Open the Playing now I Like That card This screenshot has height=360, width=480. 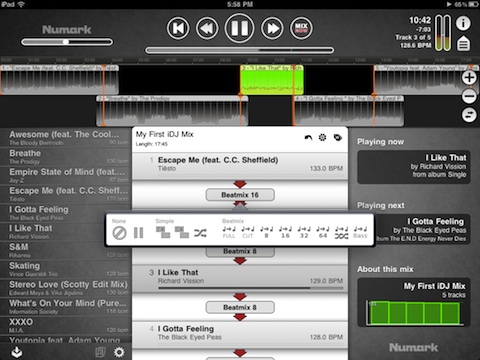click(414, 167)
